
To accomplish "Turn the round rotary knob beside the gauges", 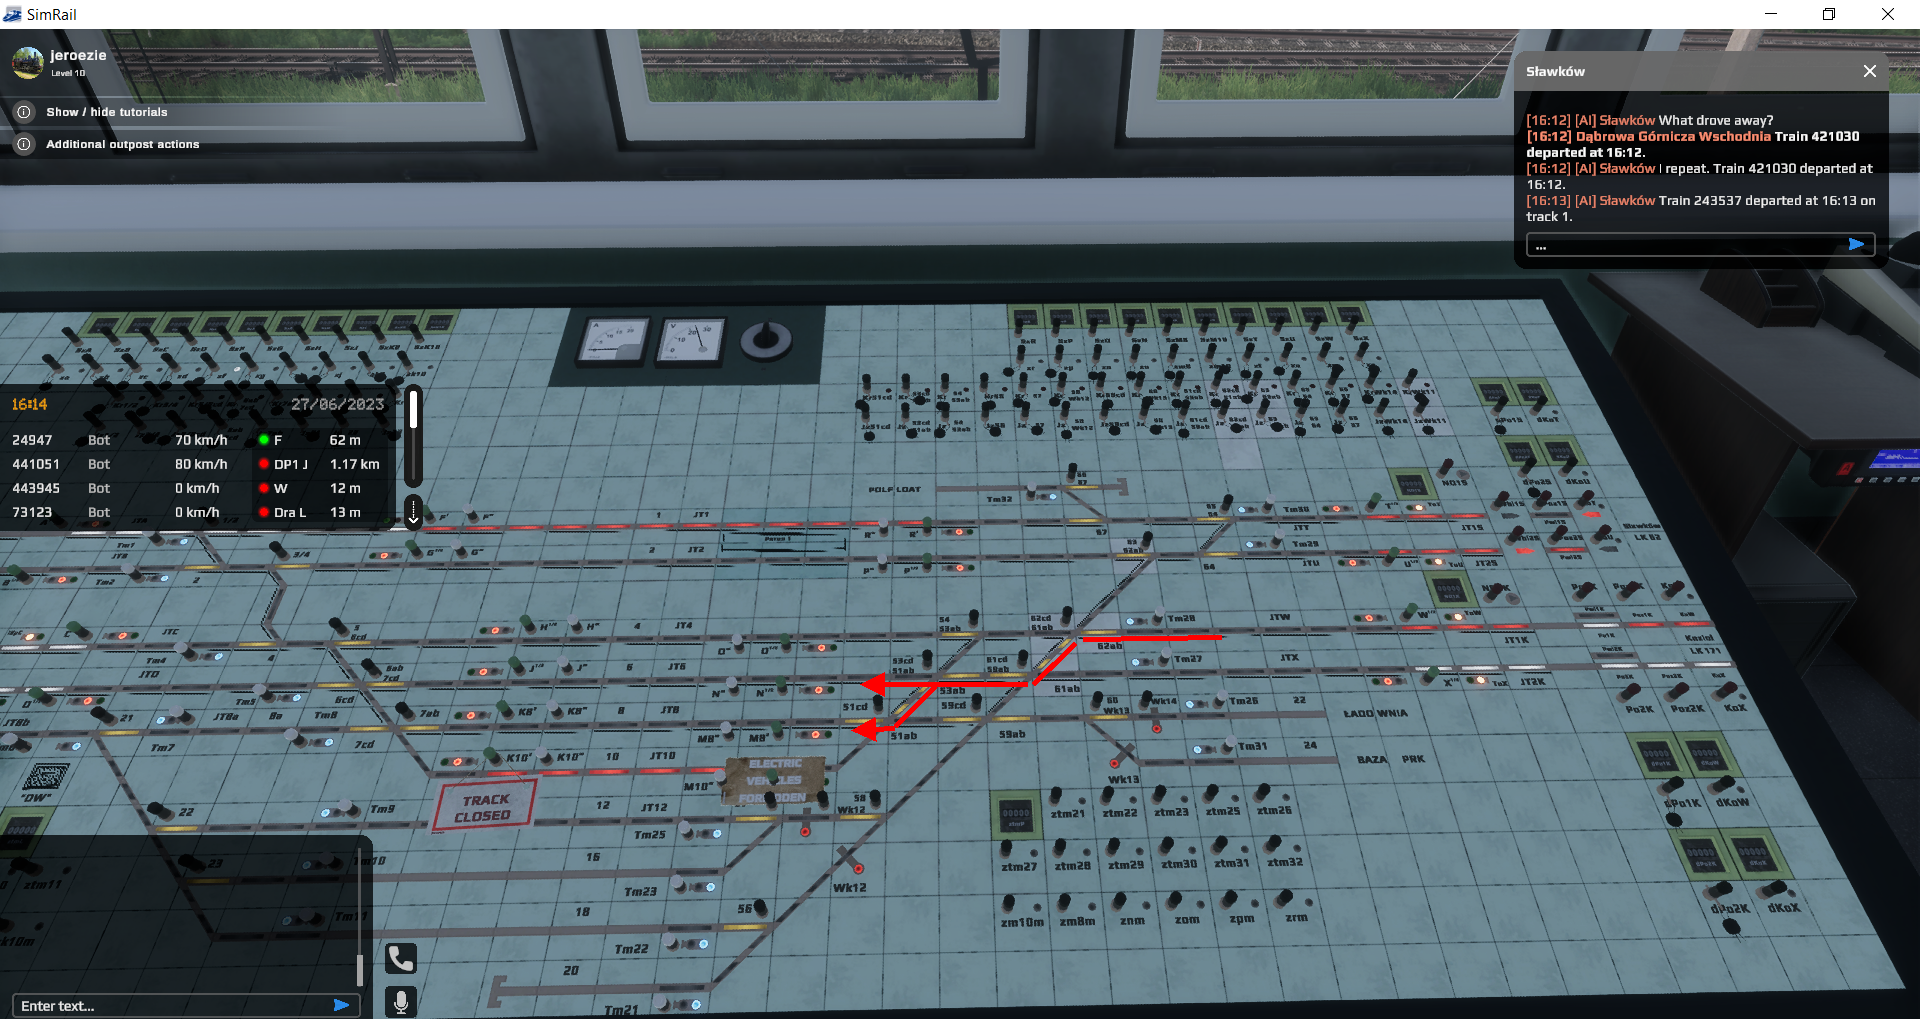I will point(766,340).
